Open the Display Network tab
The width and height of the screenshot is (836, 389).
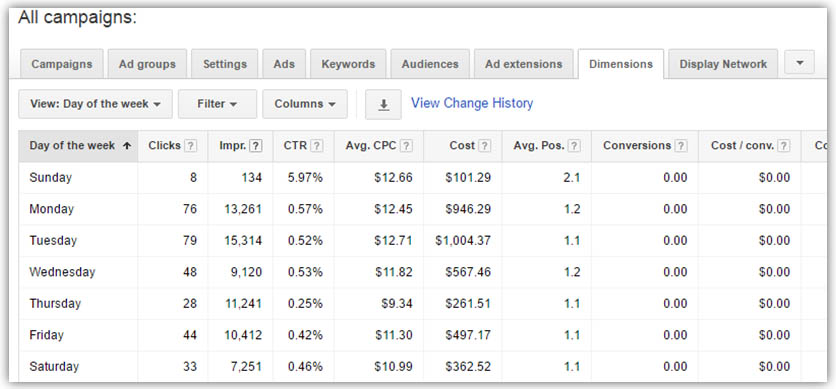click(x=723, y=64)
